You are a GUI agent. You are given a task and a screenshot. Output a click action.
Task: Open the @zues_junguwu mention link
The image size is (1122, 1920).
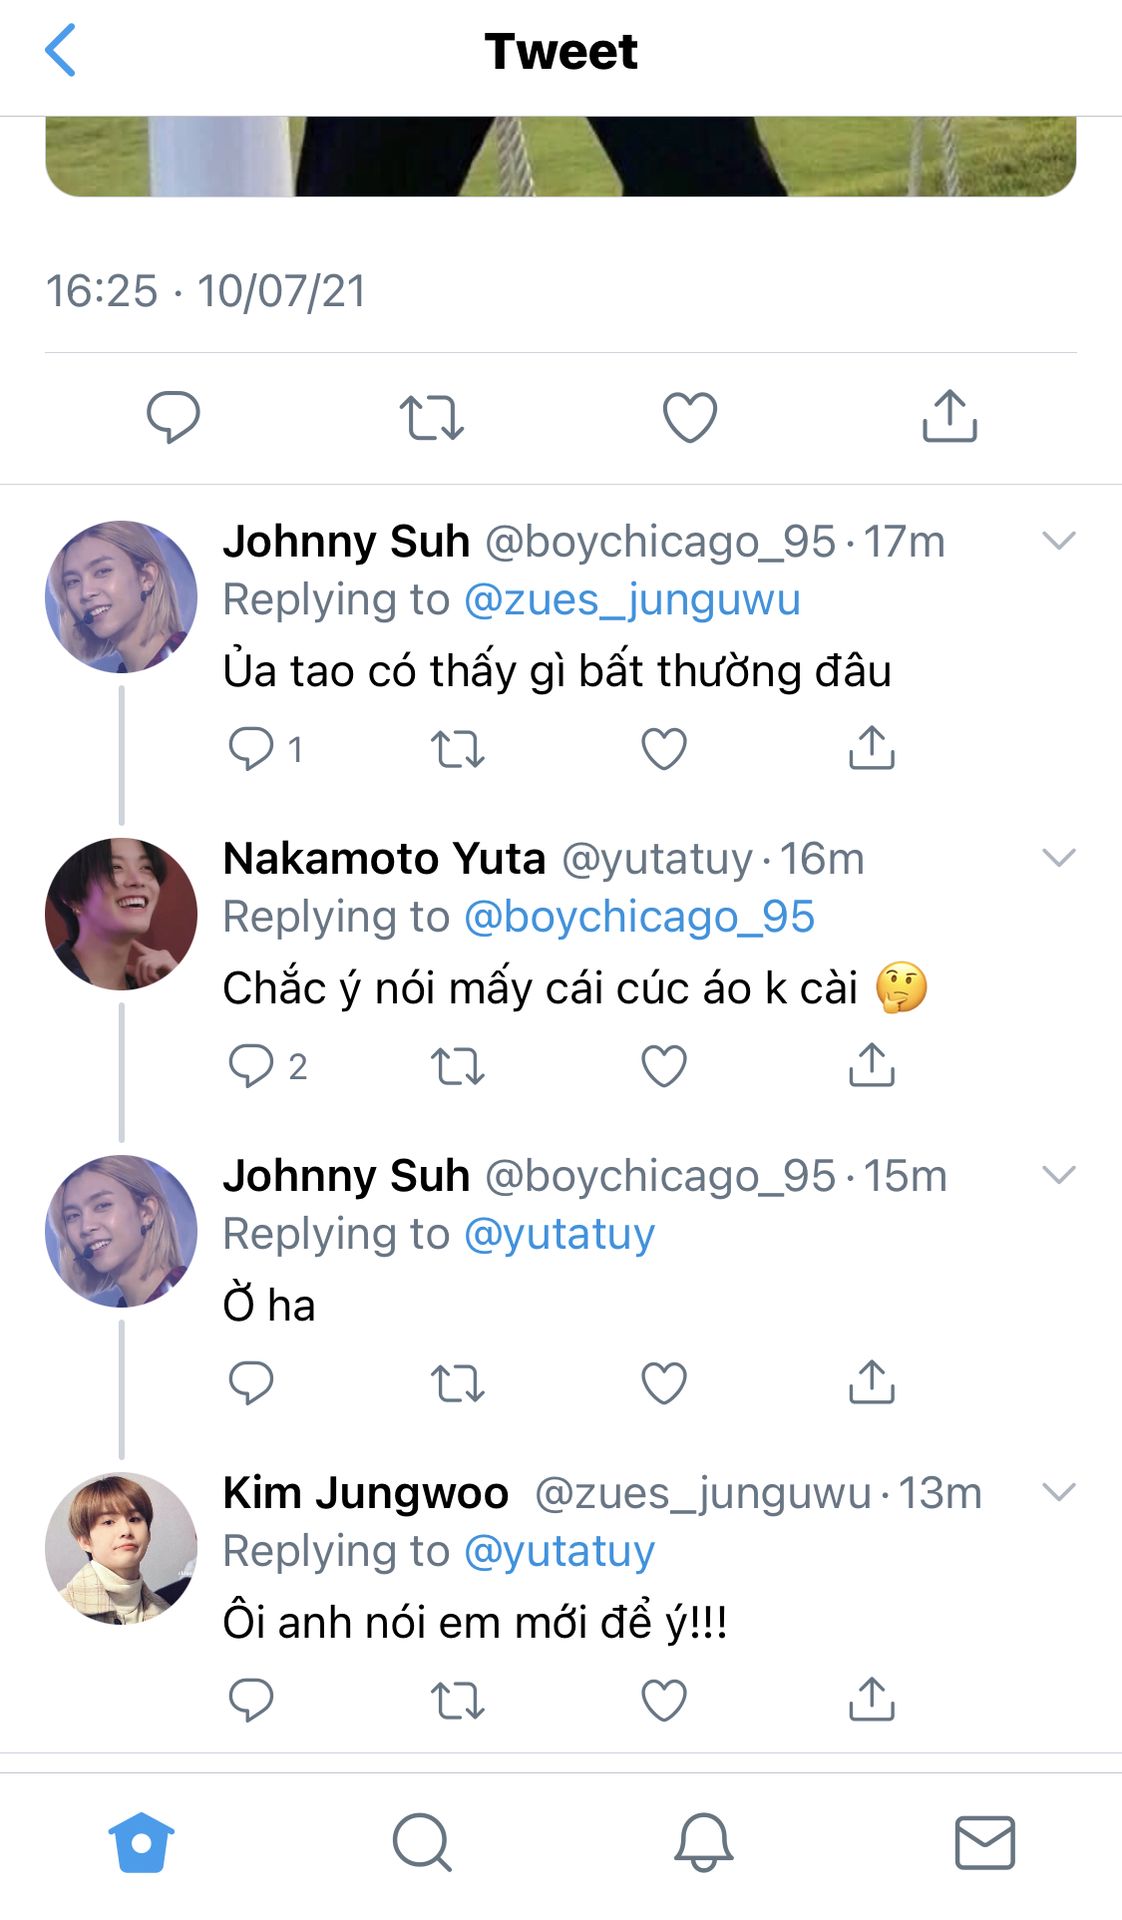point(632,600)
